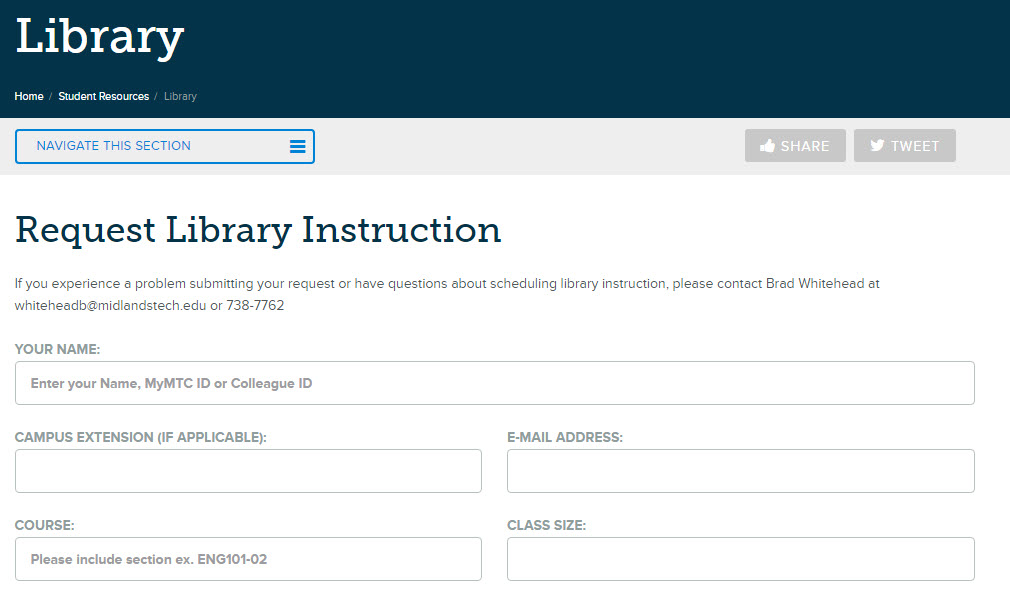The width and height of the screenshot is (1010, 600).
Task: Open the Home breadcrumb link
Action: click(x=28, y=96)
